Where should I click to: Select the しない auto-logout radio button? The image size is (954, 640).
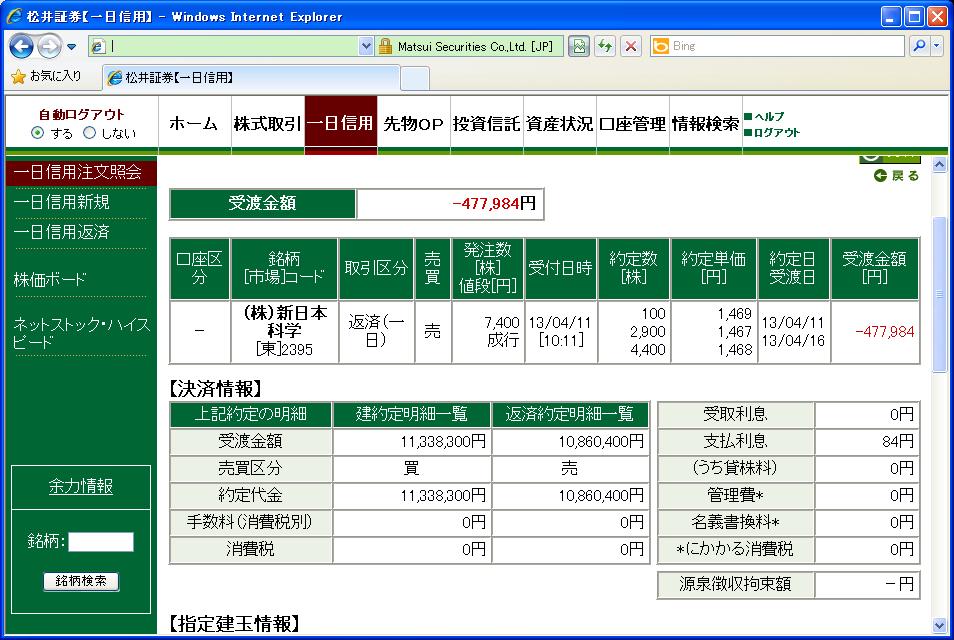[x=90, y=133]
